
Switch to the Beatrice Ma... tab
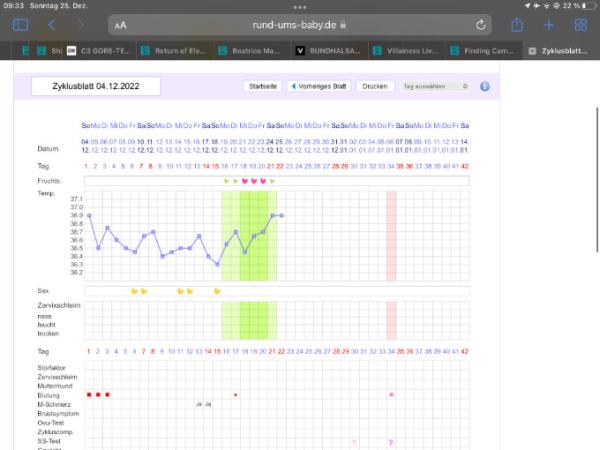point(252,51)
